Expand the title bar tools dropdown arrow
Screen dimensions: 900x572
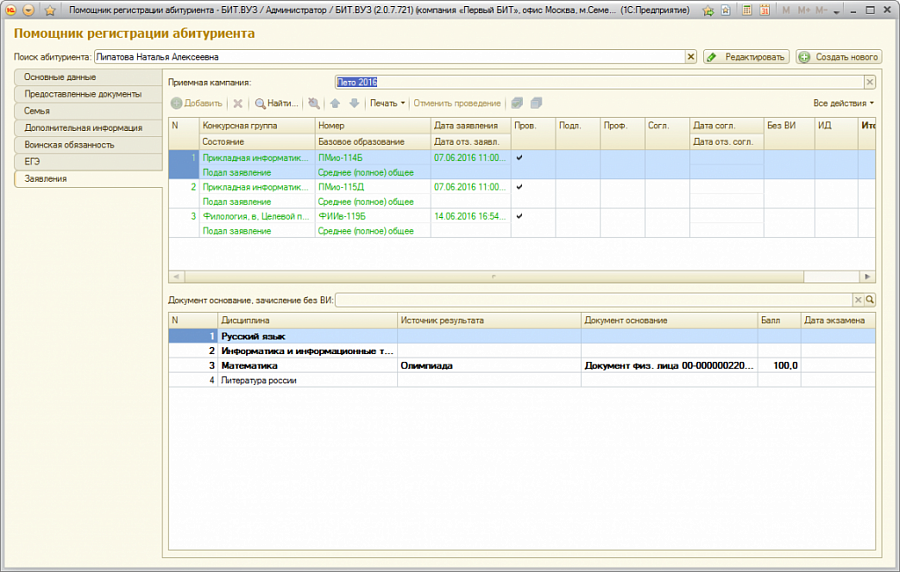click(x=836, y=11)
